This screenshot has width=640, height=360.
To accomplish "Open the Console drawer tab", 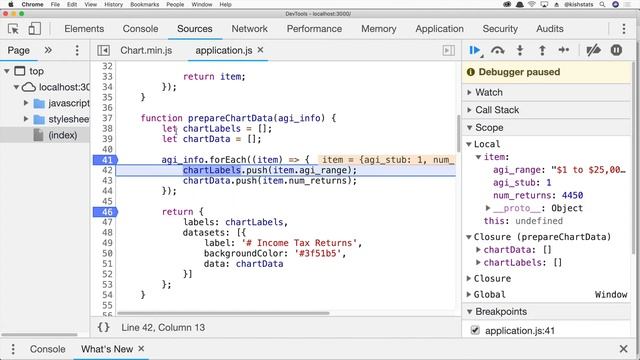I will click(x=47, y=349).
